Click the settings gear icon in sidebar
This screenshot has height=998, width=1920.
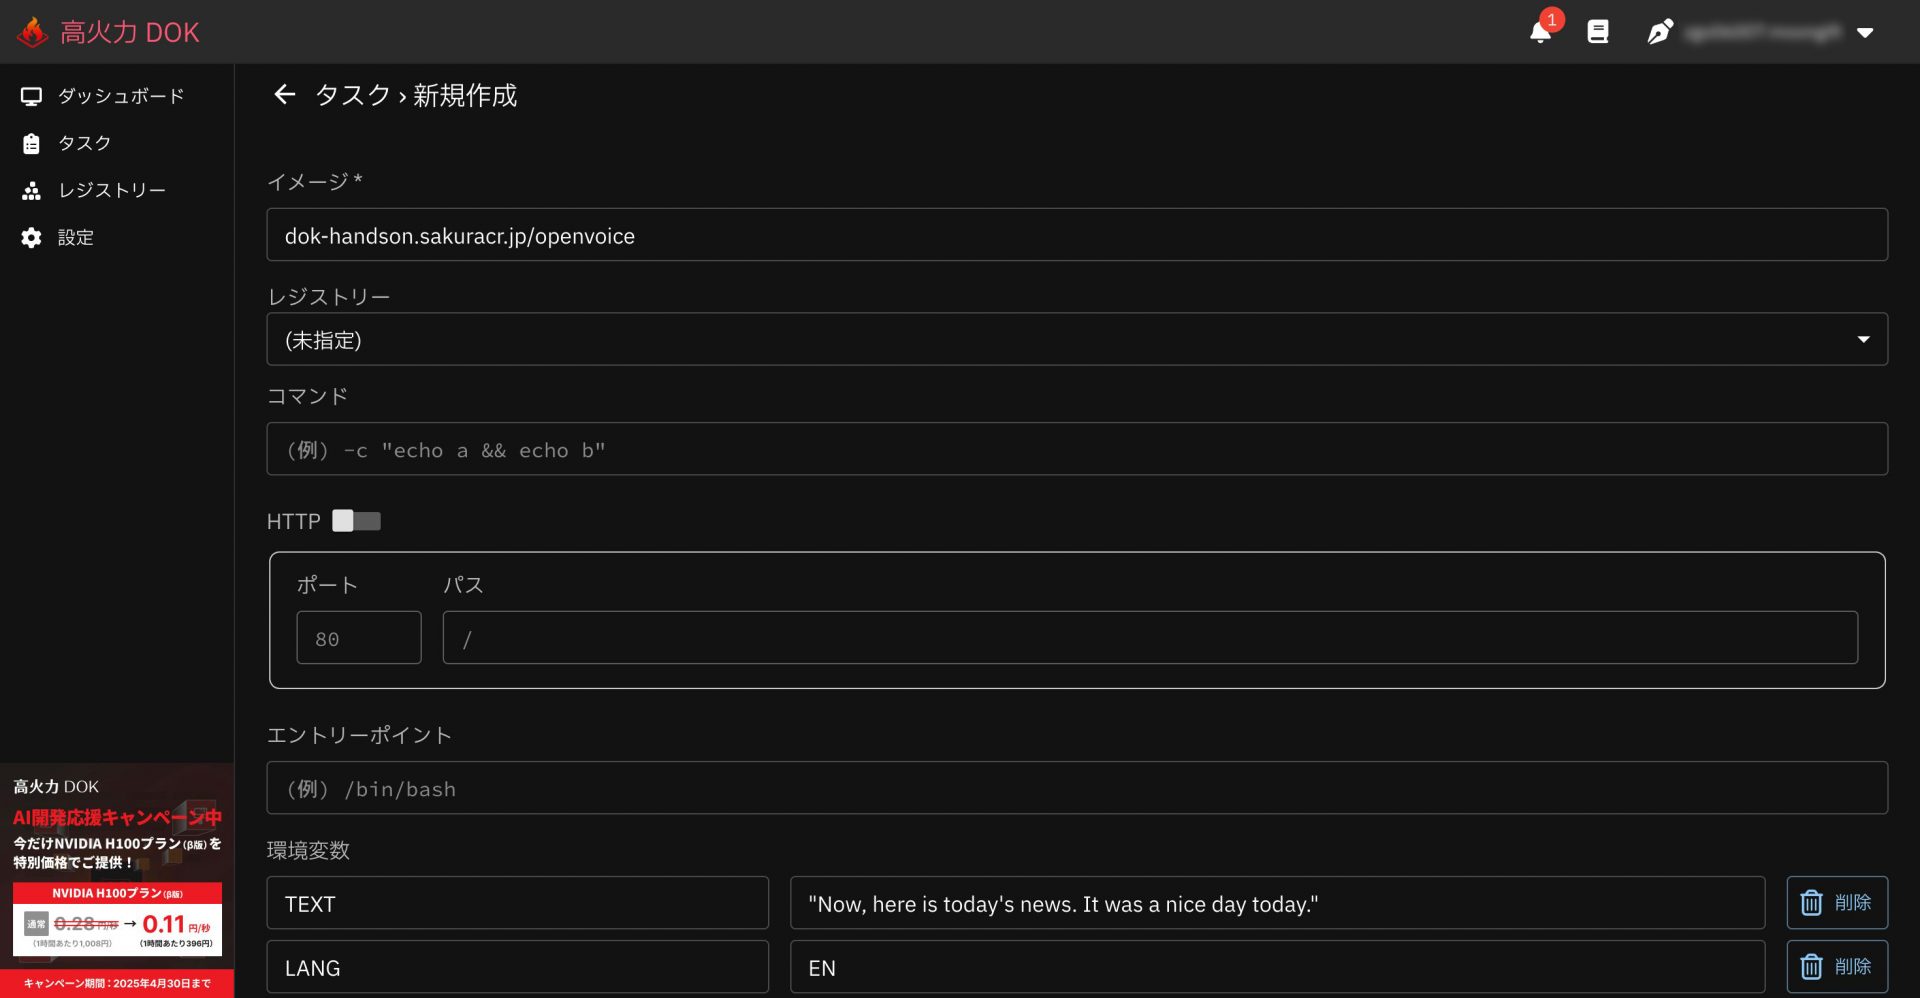click(31, 238)
